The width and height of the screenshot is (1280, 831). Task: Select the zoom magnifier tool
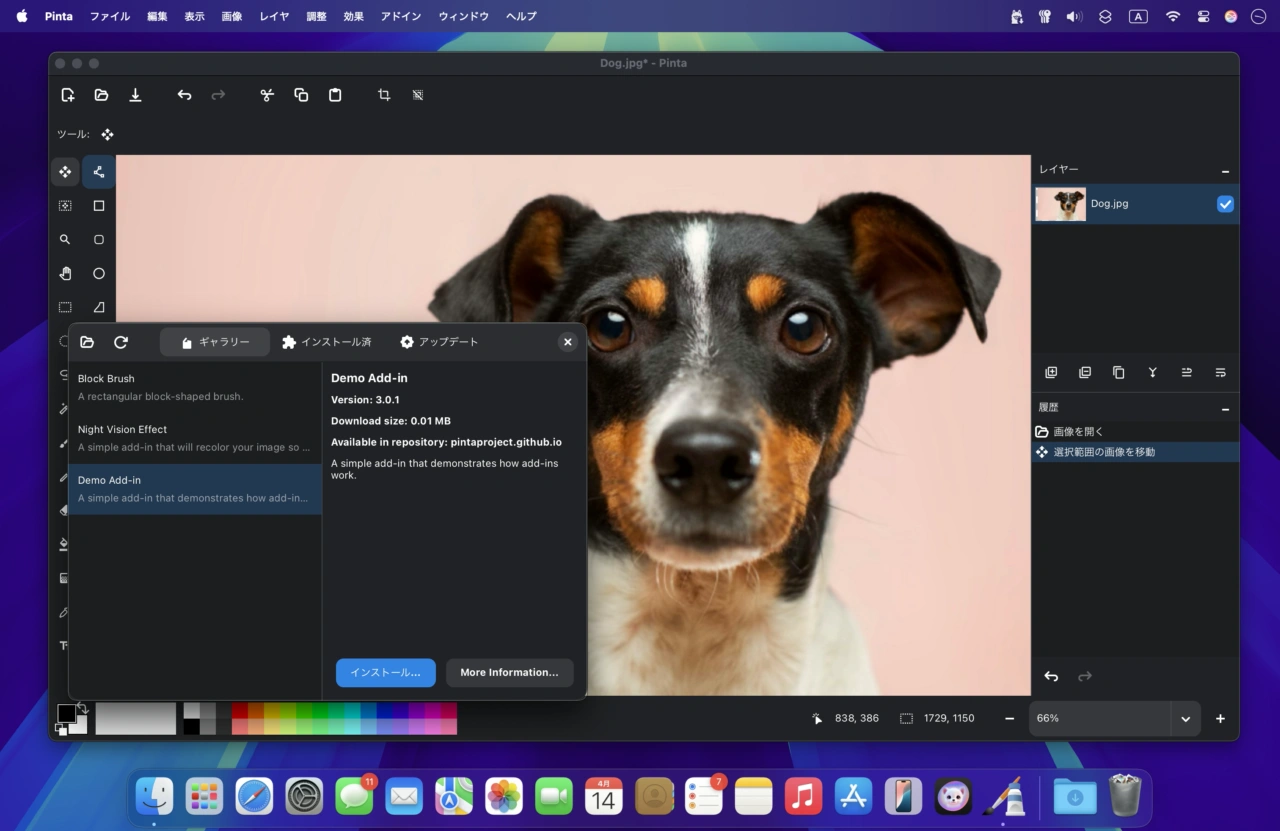tap(65, 240)
